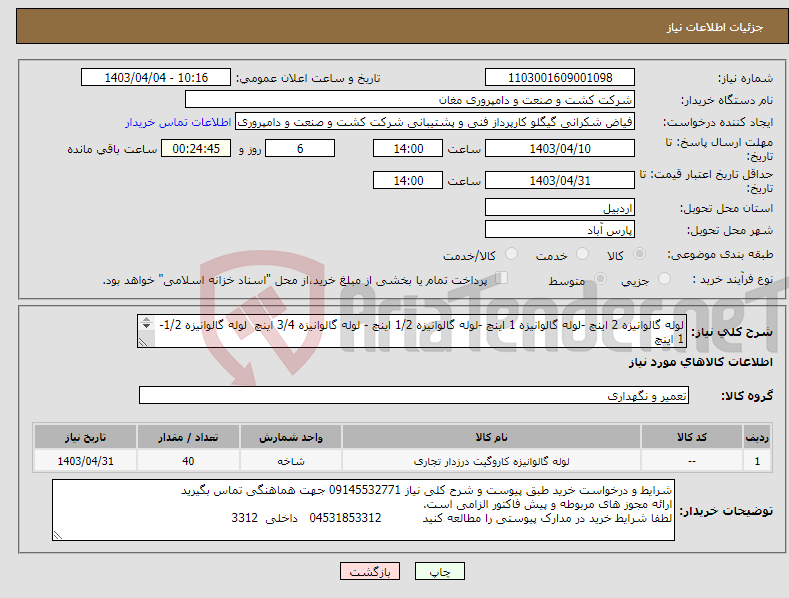This screenshot has height=598, width=789.
Task: Click the quantity cell 40
Action: tap(188, 461)
